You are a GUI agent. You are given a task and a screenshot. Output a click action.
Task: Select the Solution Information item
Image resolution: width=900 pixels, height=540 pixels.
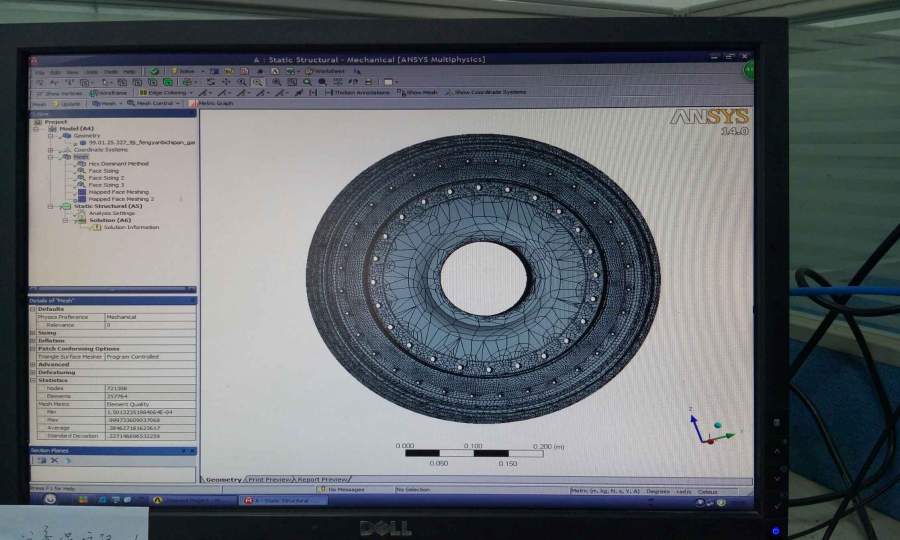tap(131, 227)
